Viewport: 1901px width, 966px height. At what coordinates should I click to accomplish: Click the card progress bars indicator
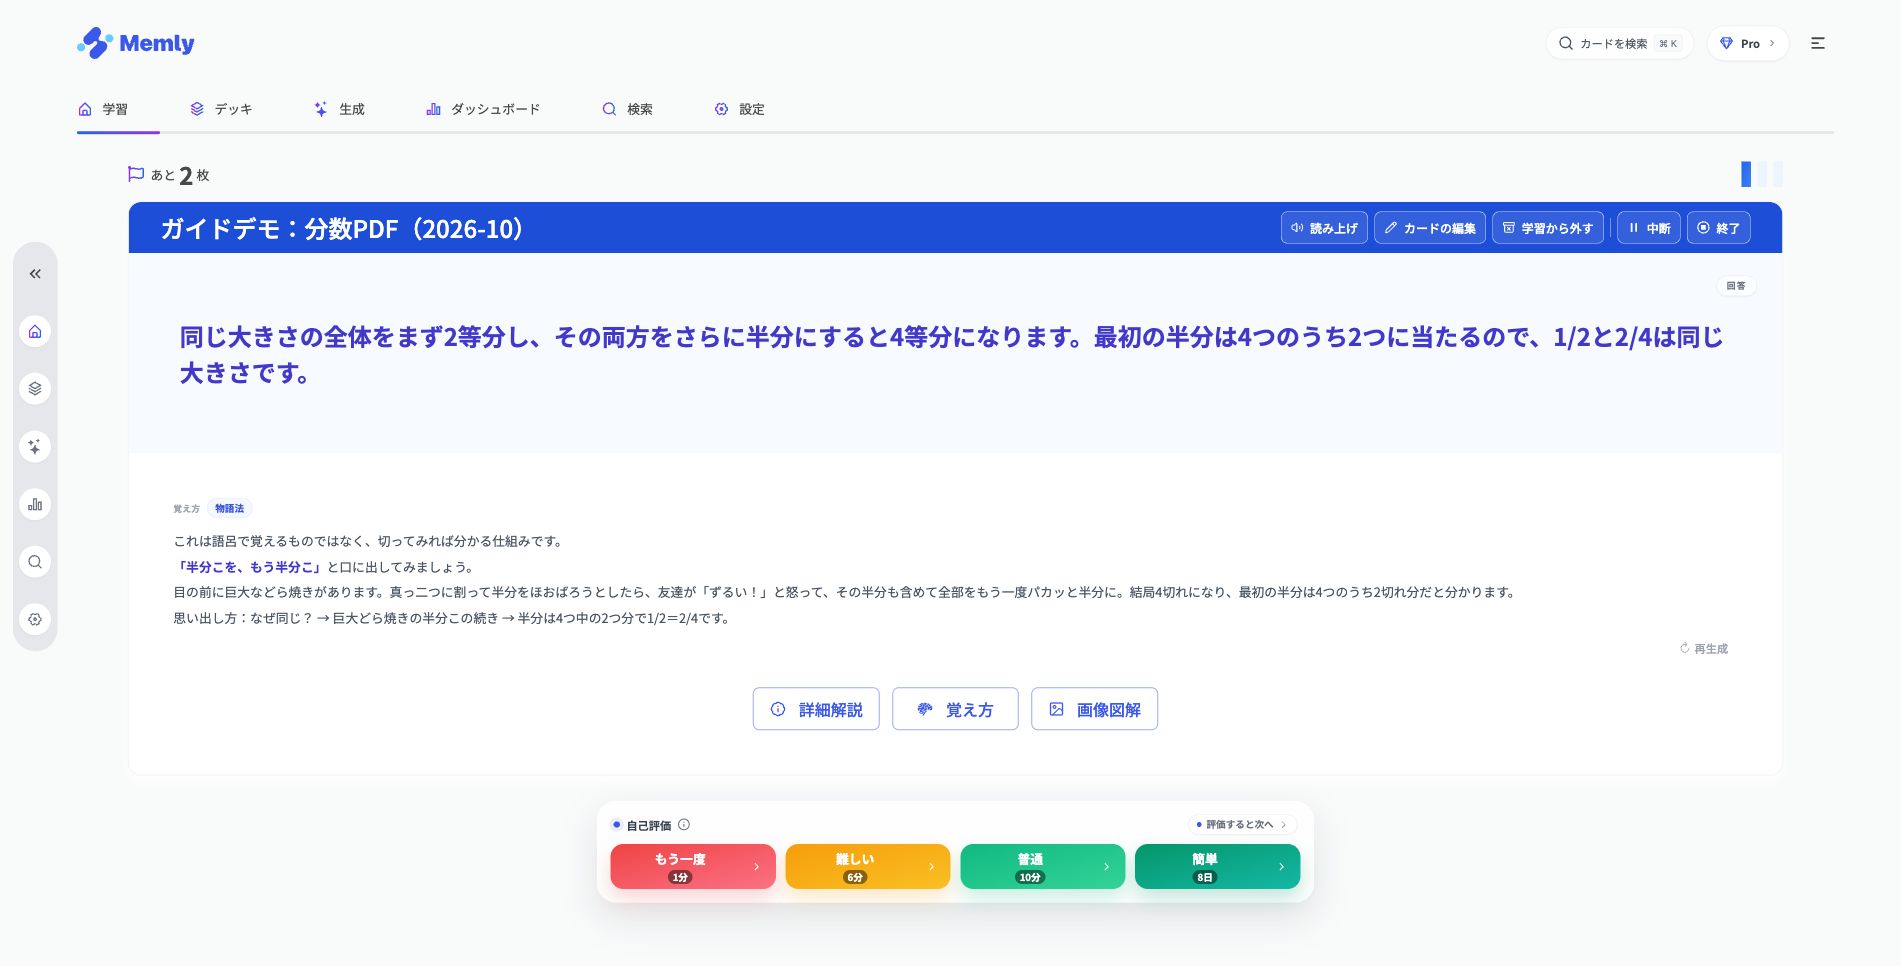pos(1762,174)
